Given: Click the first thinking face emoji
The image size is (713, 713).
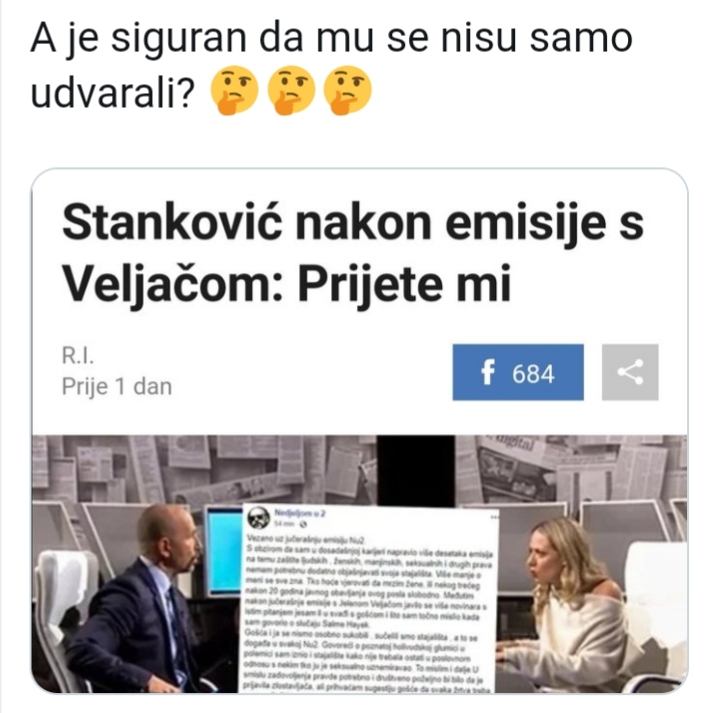Looking at the screenshot, I should 234,90.
